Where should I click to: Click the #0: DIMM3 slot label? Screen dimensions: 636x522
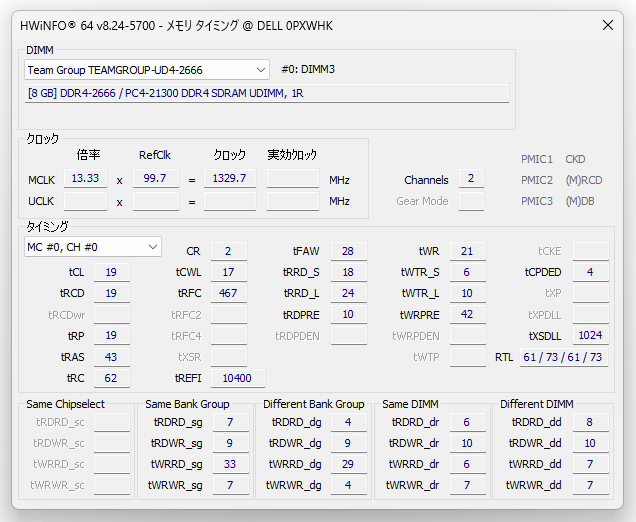(x=308, y=69)
